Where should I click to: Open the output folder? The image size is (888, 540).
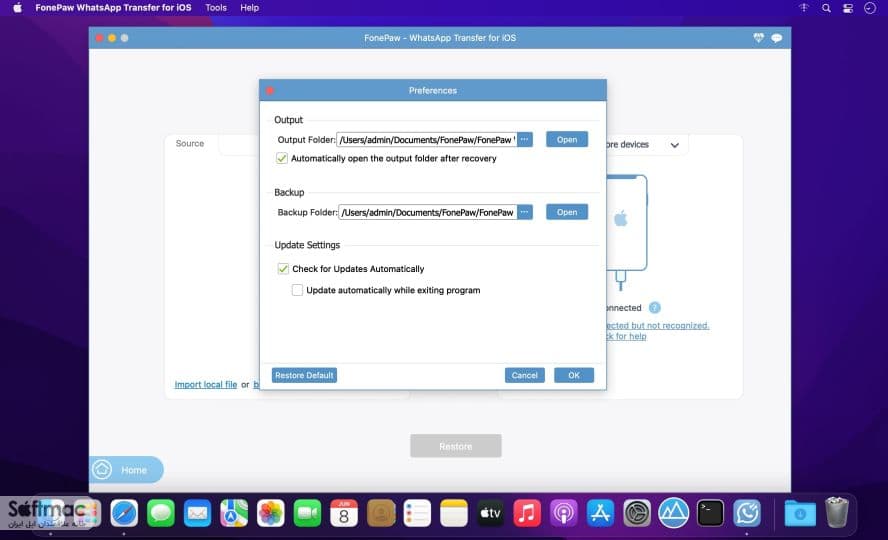pyautogui.click(x=567, y=139)
